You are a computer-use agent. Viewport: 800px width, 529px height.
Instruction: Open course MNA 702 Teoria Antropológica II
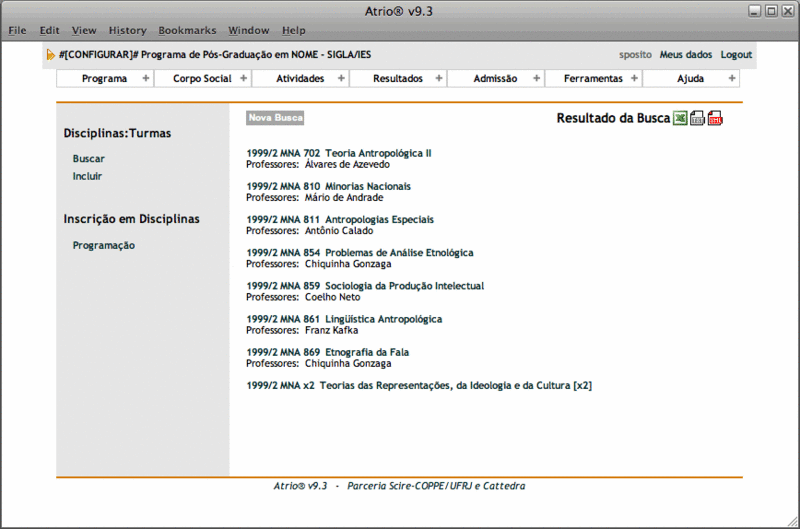tap(338, 153)
